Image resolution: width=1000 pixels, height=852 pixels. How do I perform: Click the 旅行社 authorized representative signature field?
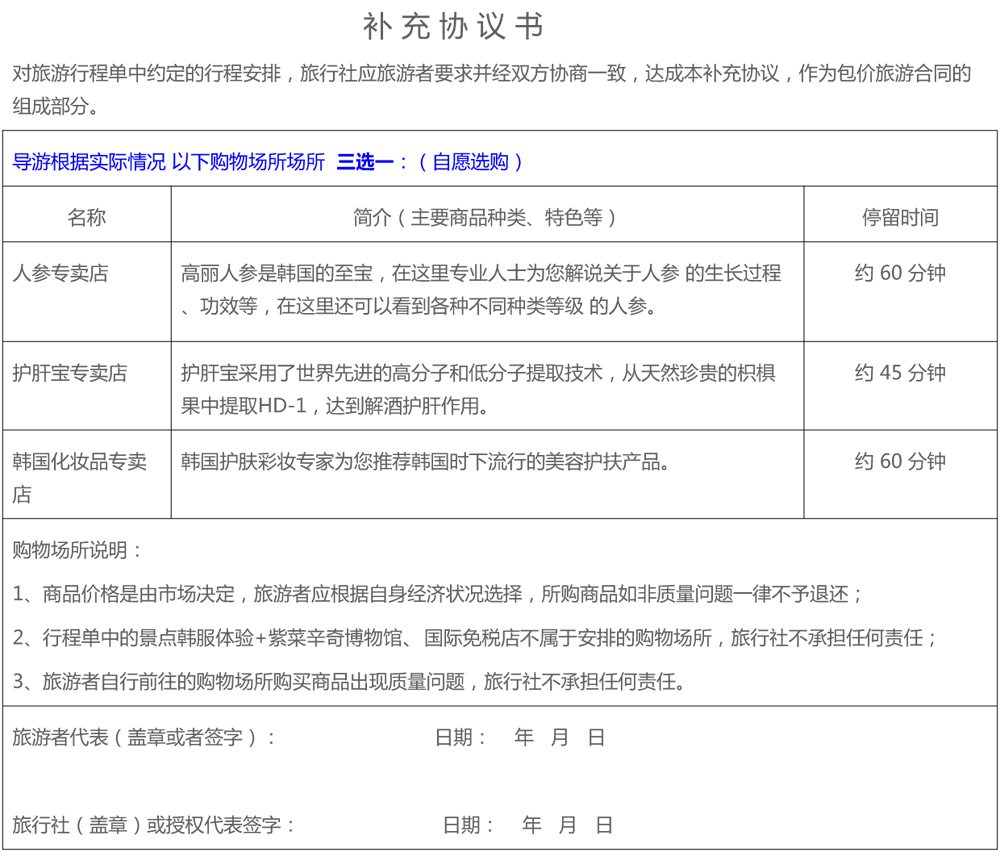[x=154, y=825]
